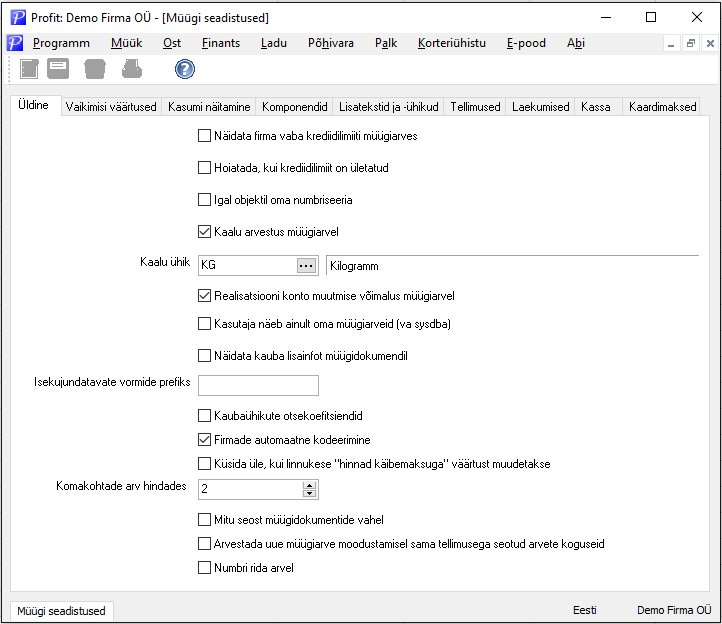Image resolution: width=722 pixels, height=624 pixels.
Task: Click the greyed-out first toolbar icon (blank document)
Action: click(x=29, y=69)
